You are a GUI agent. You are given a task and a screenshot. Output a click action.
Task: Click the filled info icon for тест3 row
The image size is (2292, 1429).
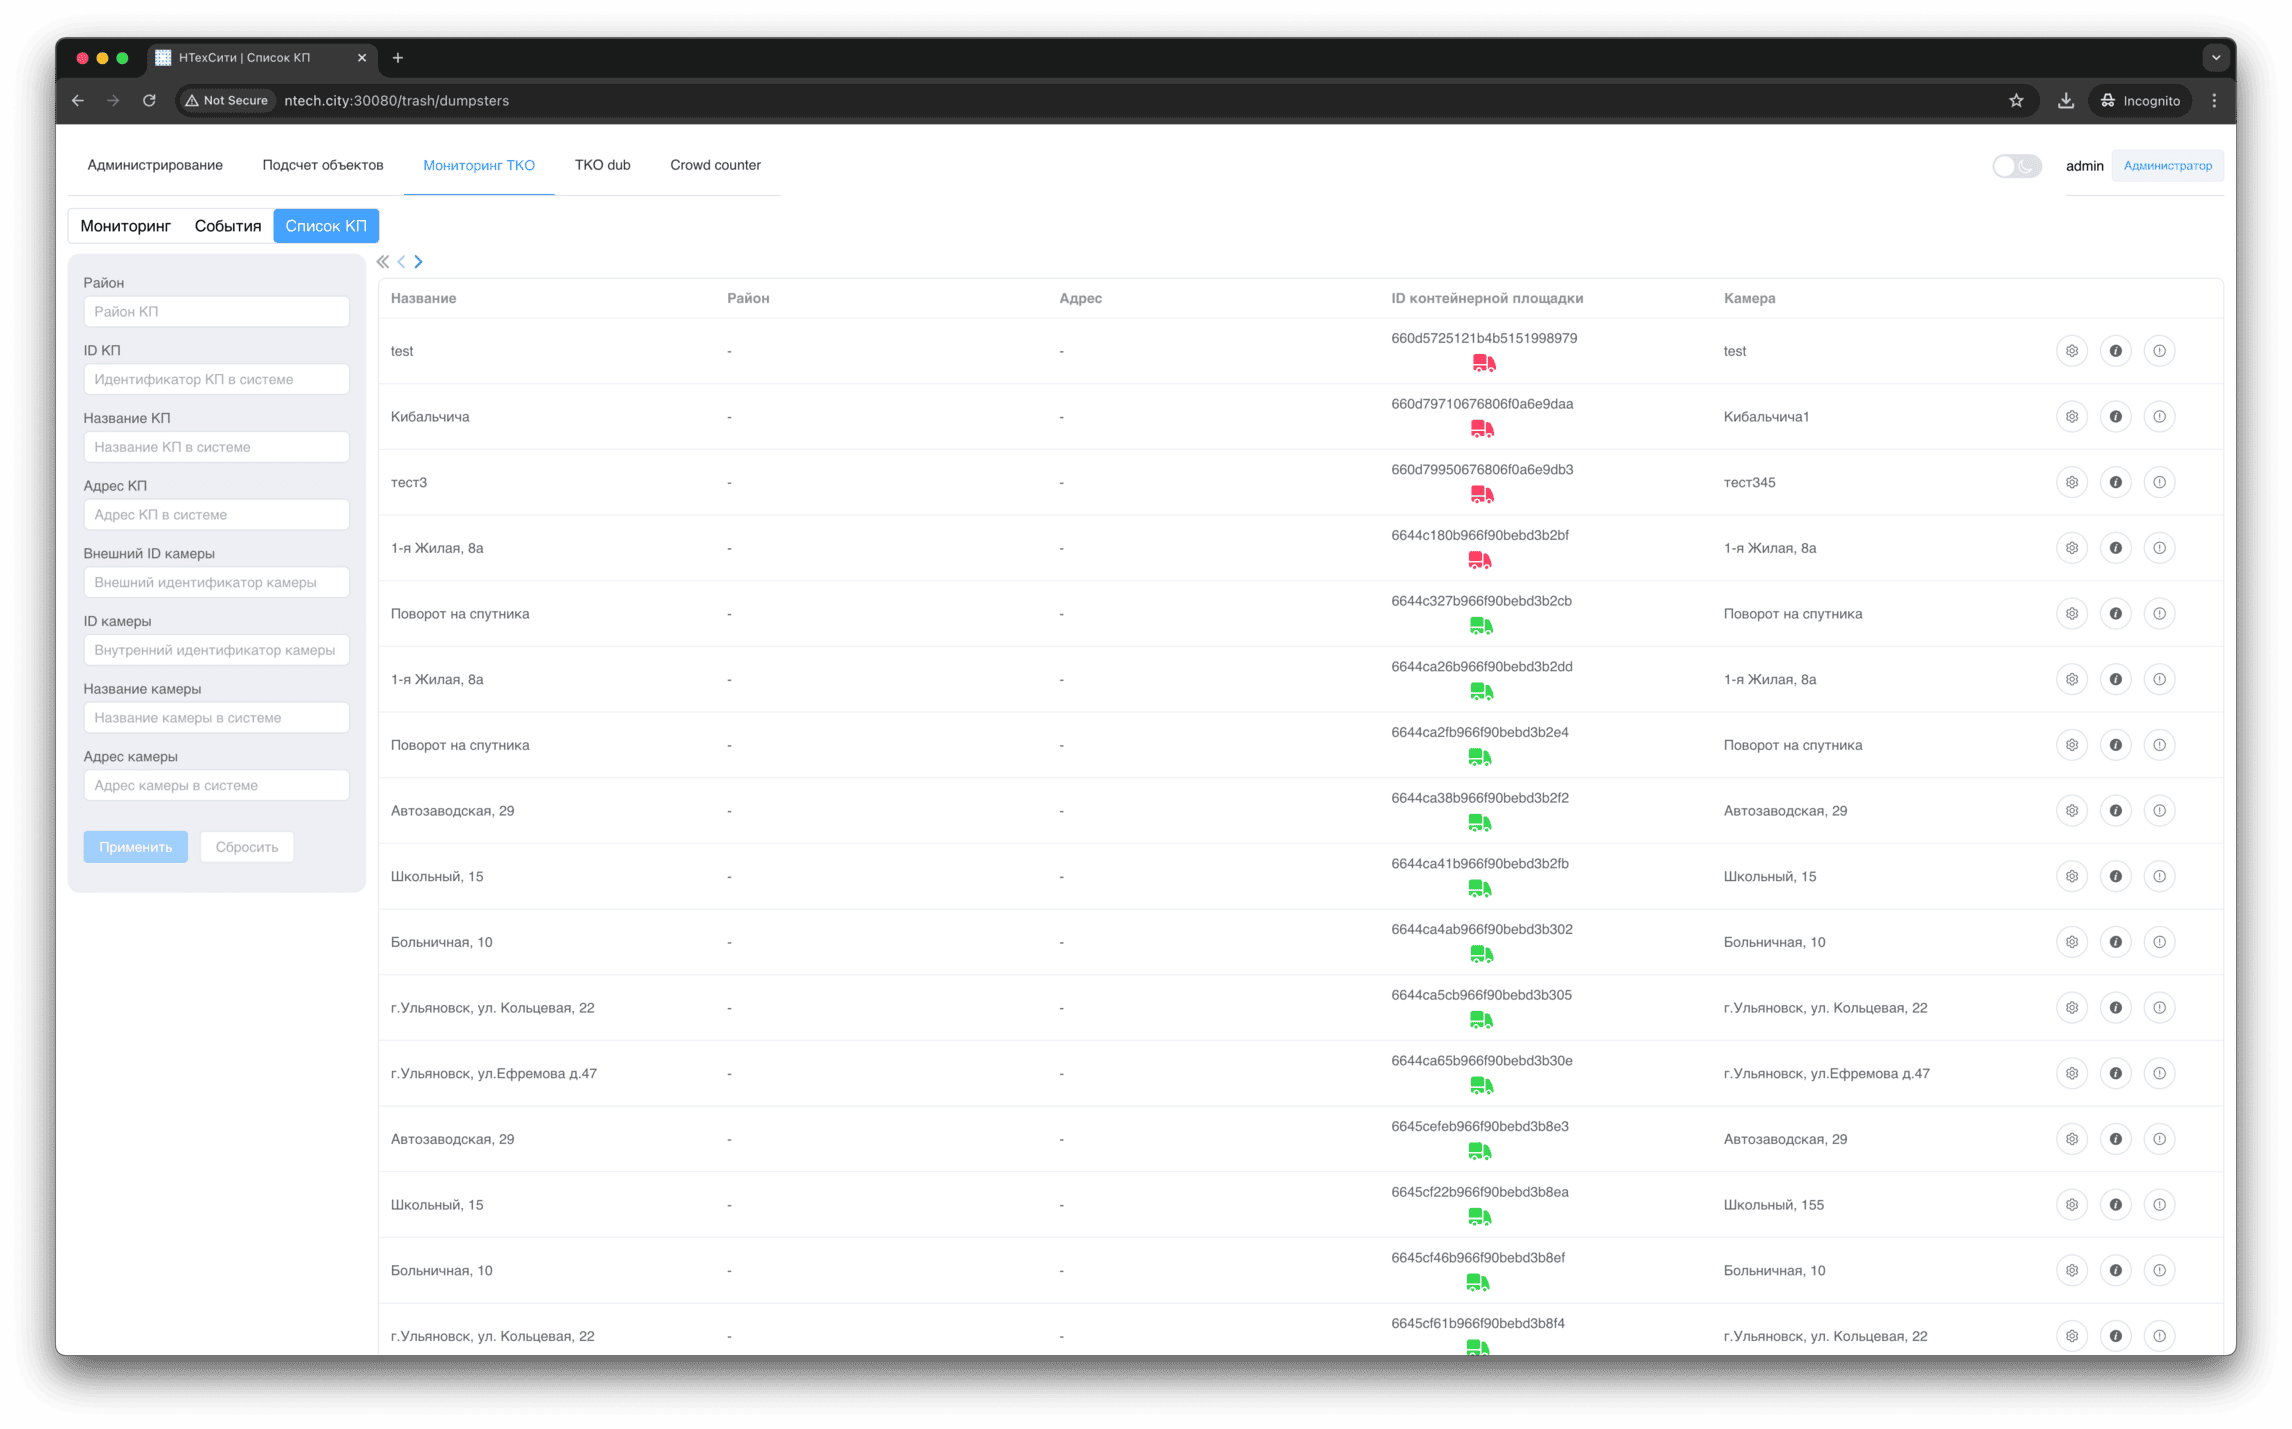pos(2115,482)
